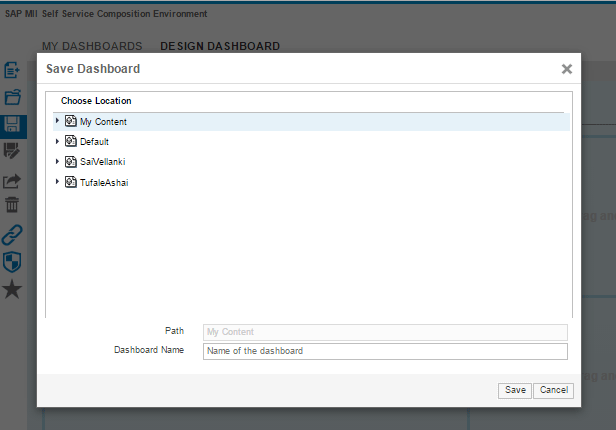Image resolution: width=616 pixels, height=430 pixels.
Task: Expand the SaiVellanki folder arrow
Action: (57, 162)
